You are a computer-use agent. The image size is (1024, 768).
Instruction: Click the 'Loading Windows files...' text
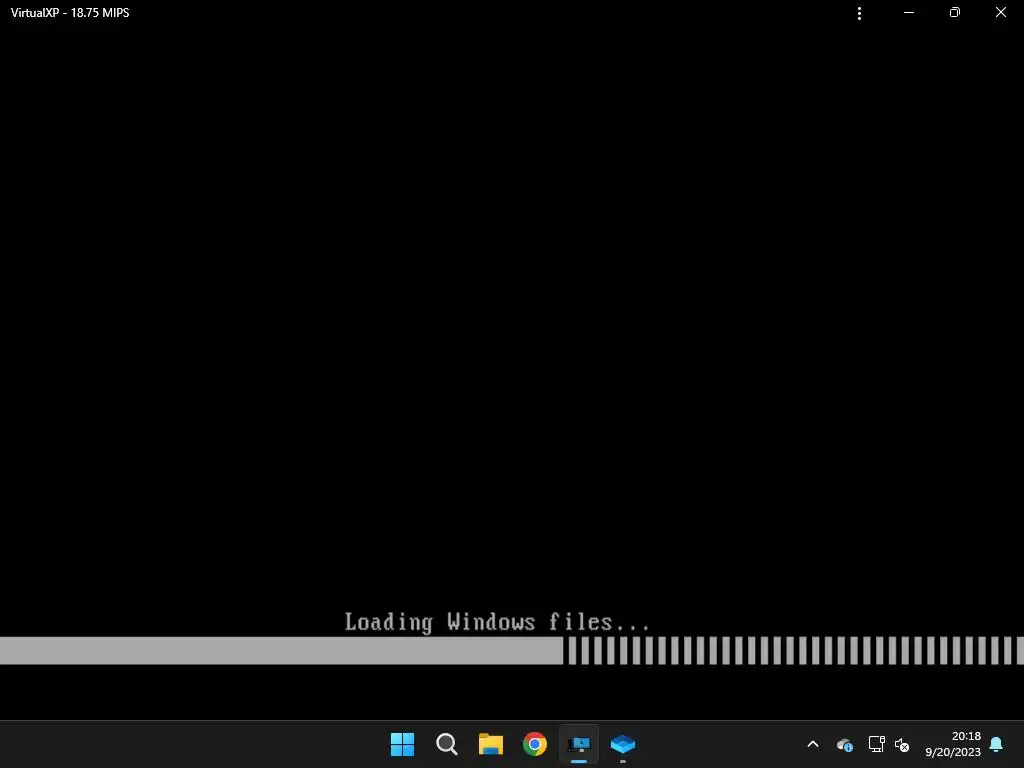[x=497, y=622]
